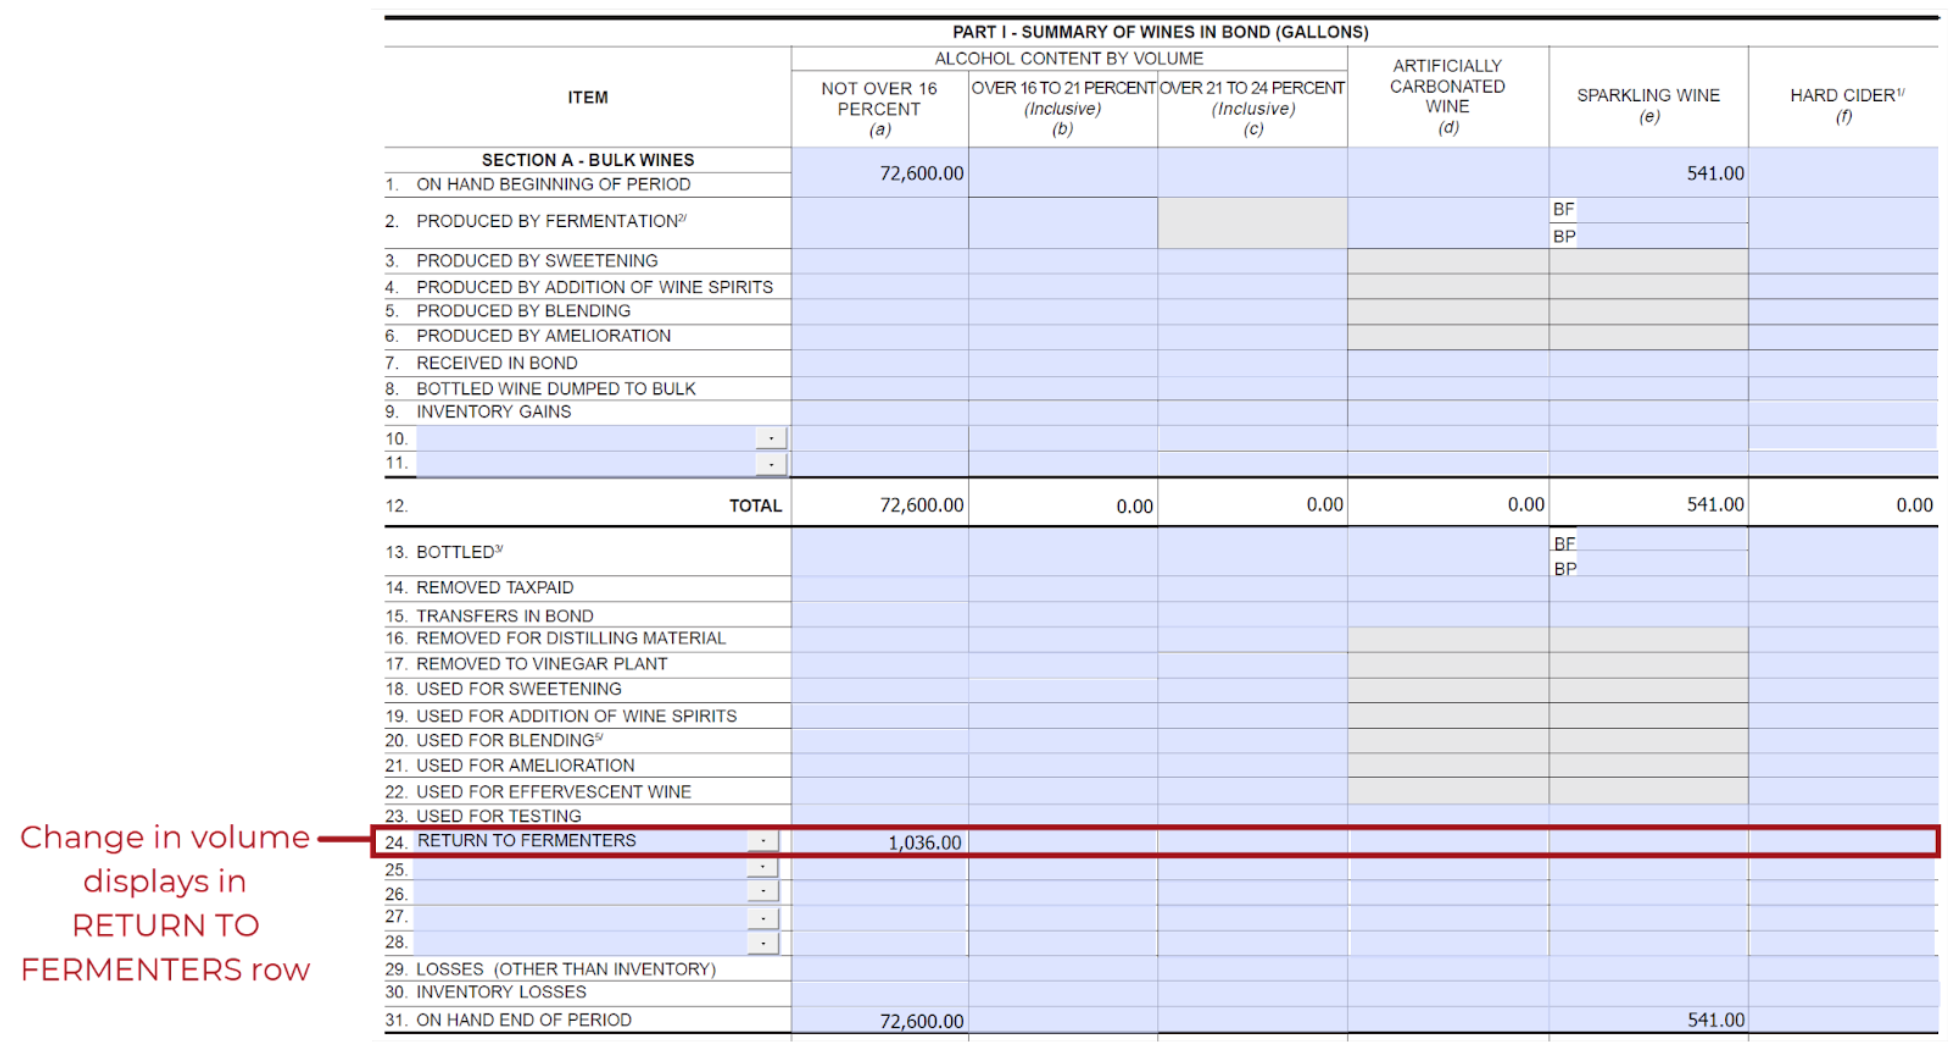Click PRODUCED BY BLENDING row label
1955x1054 pixels.
523,311
